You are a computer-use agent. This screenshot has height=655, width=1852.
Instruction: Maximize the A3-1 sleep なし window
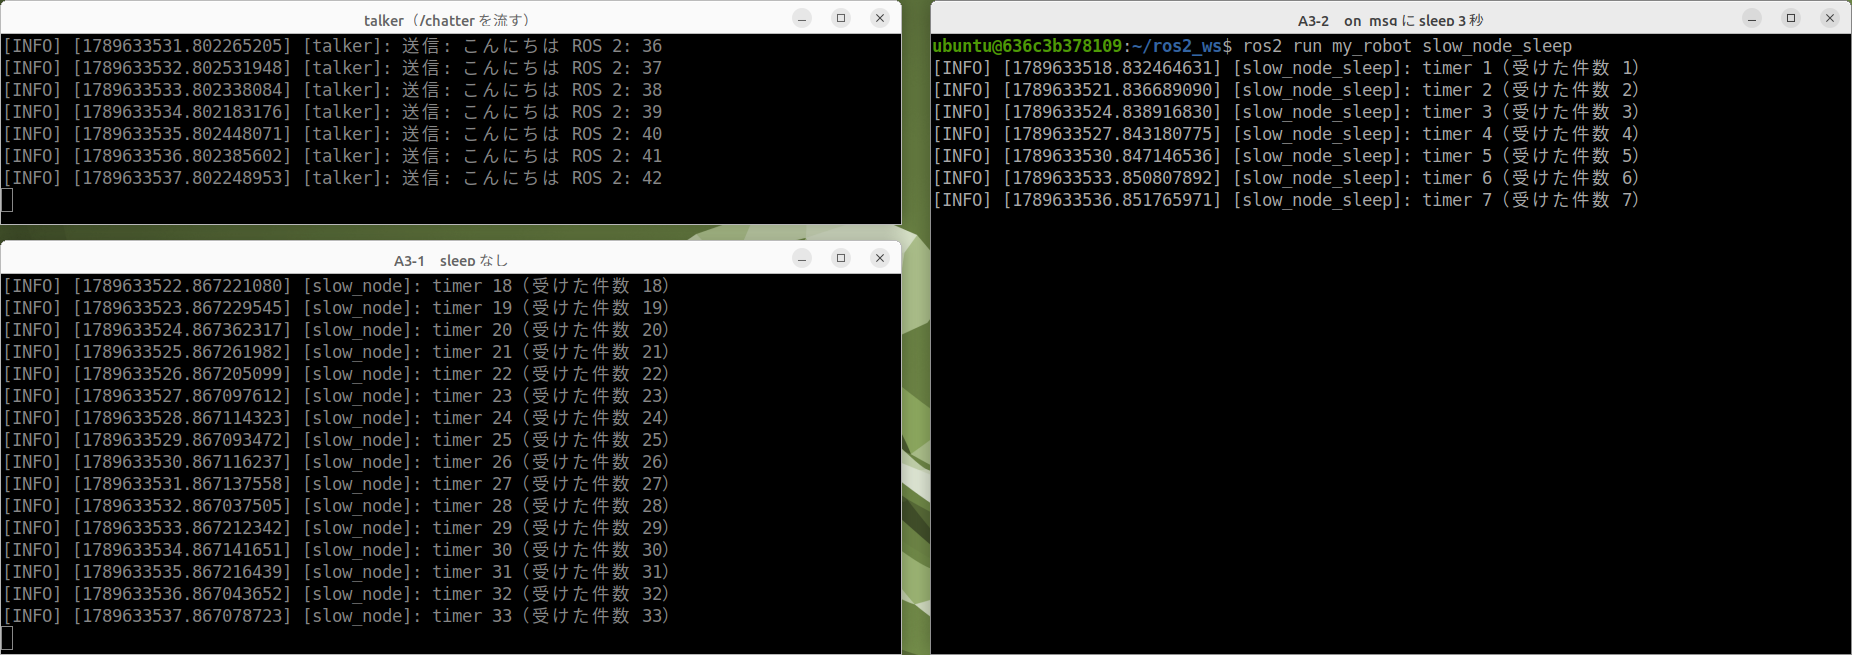tap(841, 258)
